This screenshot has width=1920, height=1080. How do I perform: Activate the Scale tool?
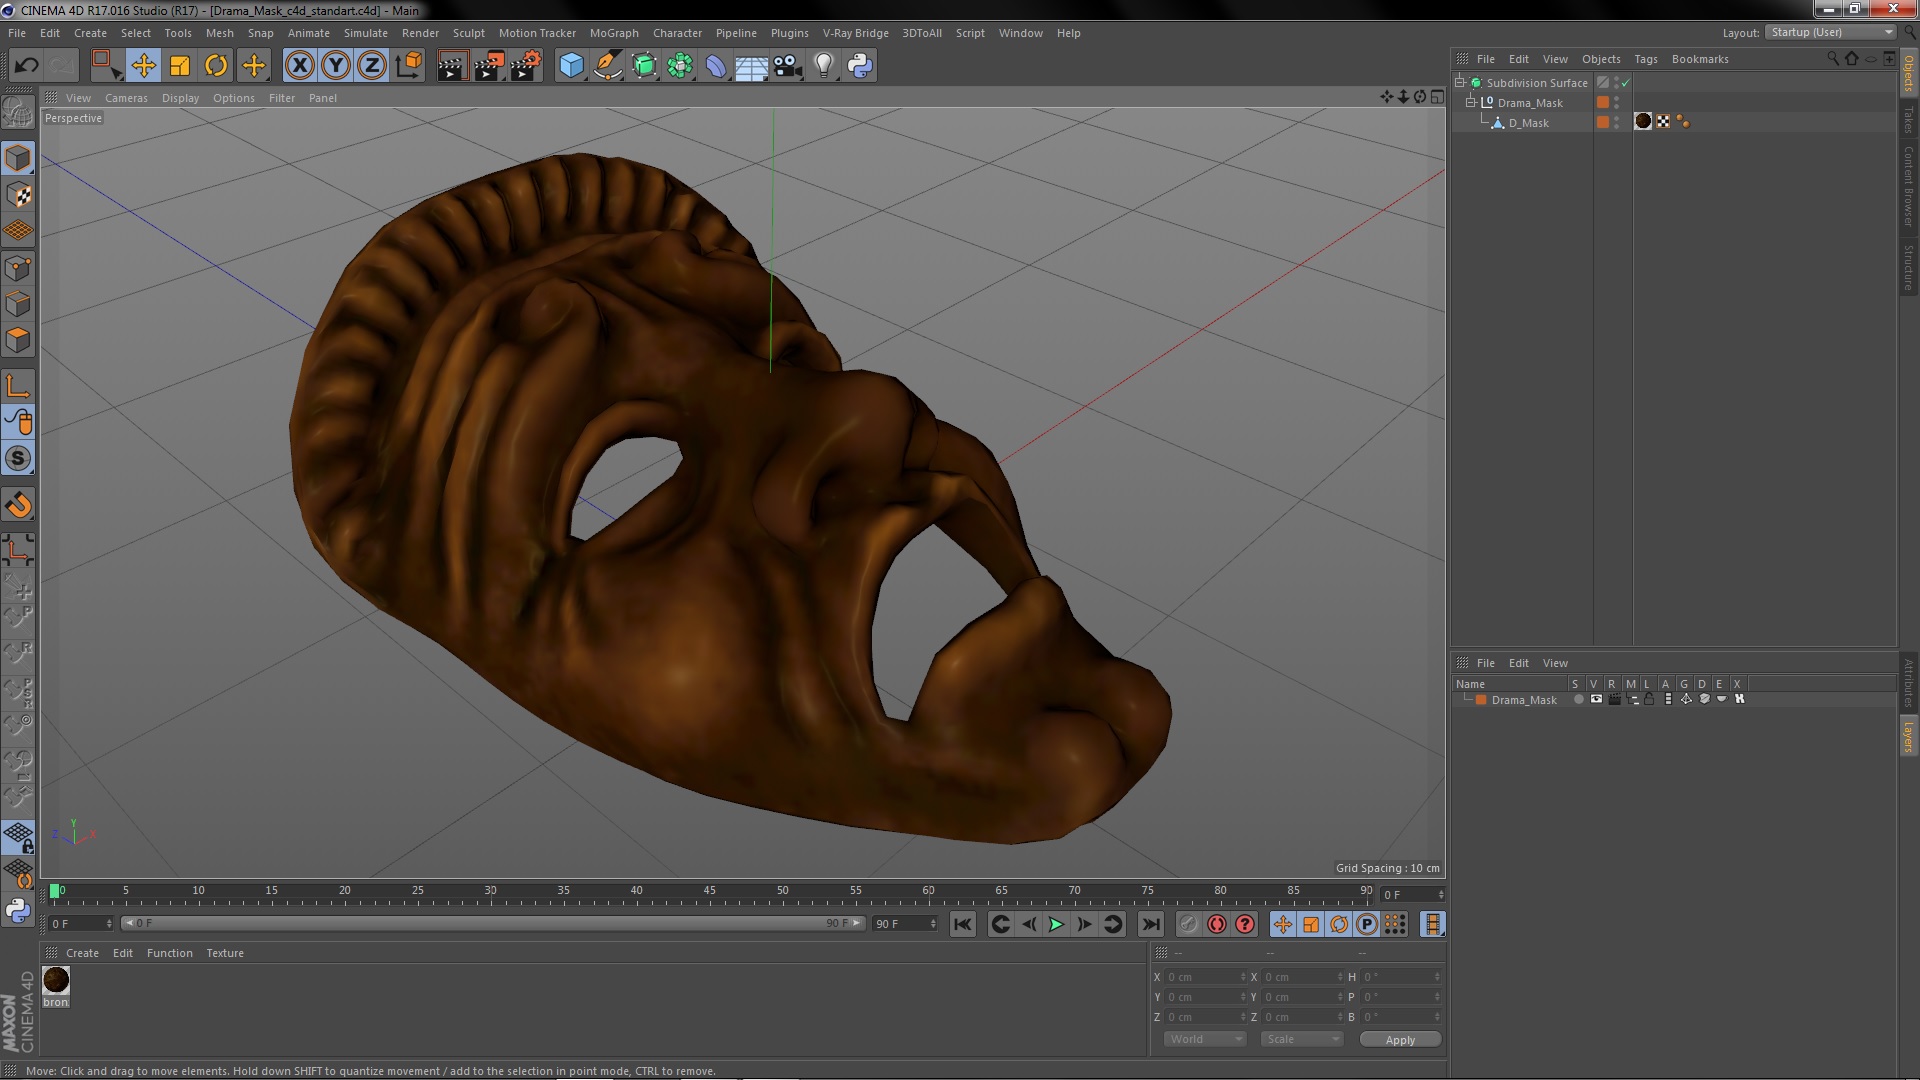coord(180,66)
